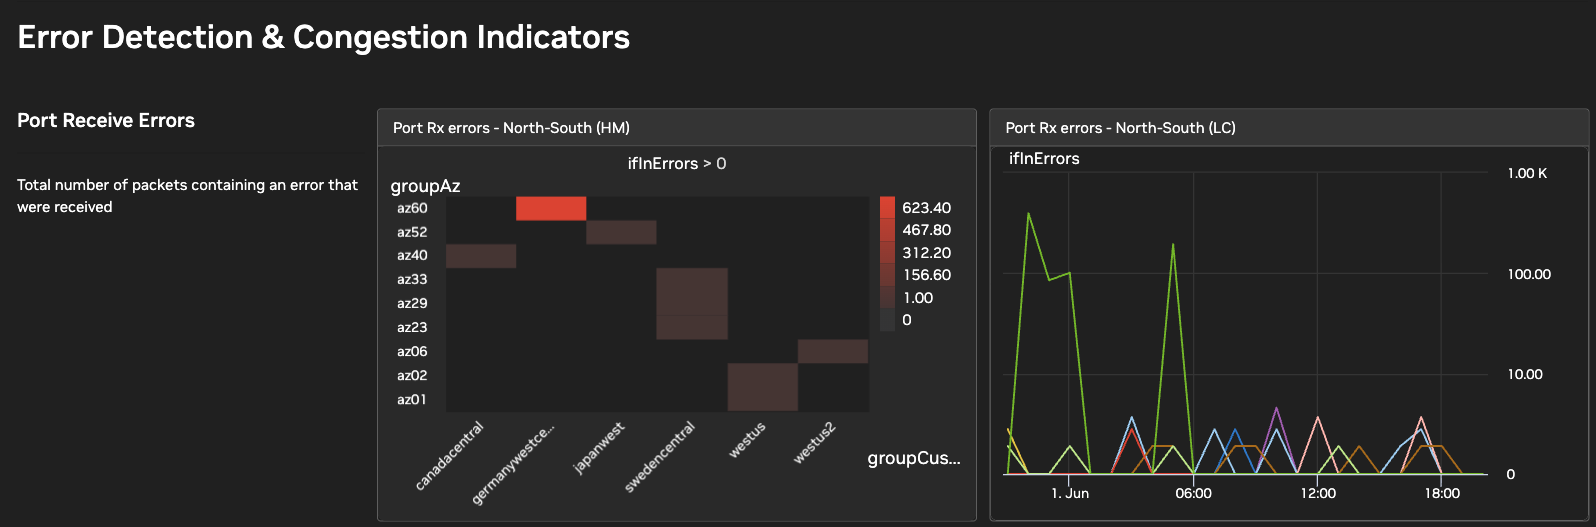
Task: Click the az01 row label
Action: coord(412,400)
